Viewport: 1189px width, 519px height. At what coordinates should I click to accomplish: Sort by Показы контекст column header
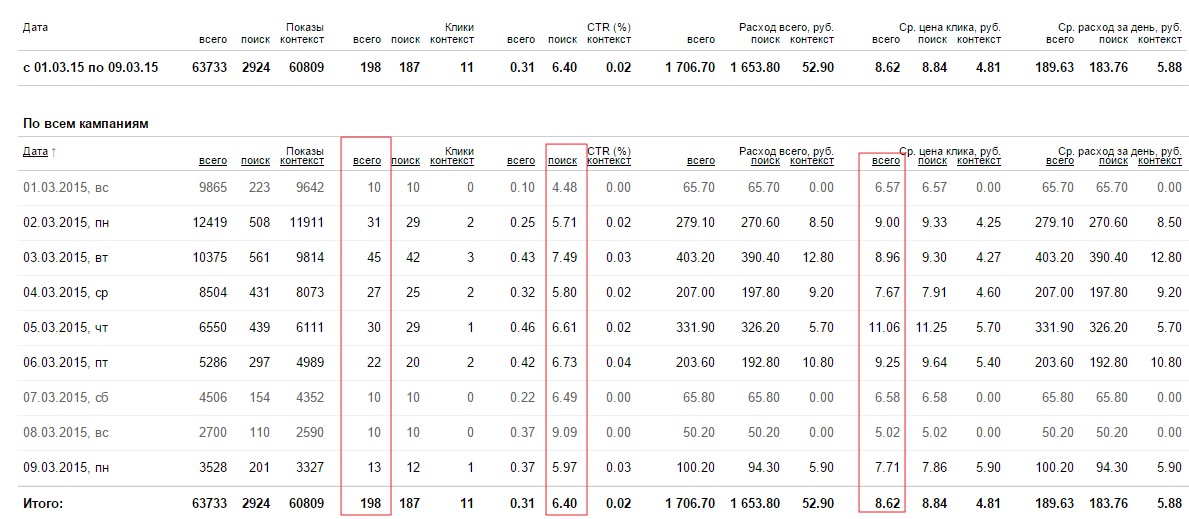pyautogui.click(x=302, y=160)
